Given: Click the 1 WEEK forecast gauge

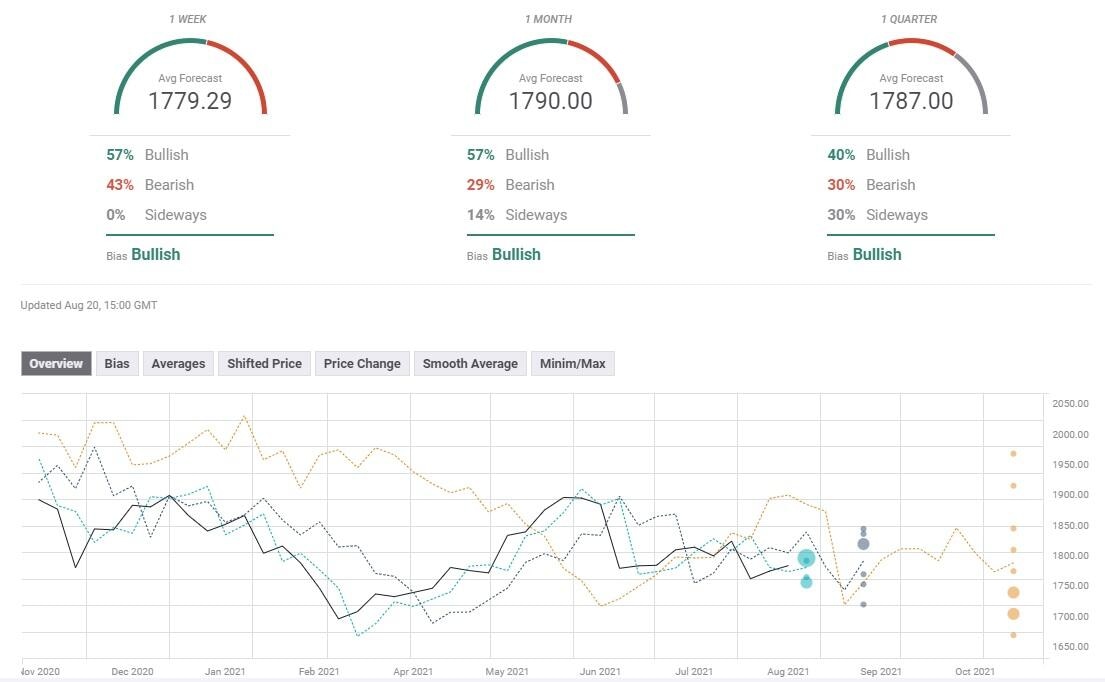Looking at the screenshot, I should click(x=190, y=85).
